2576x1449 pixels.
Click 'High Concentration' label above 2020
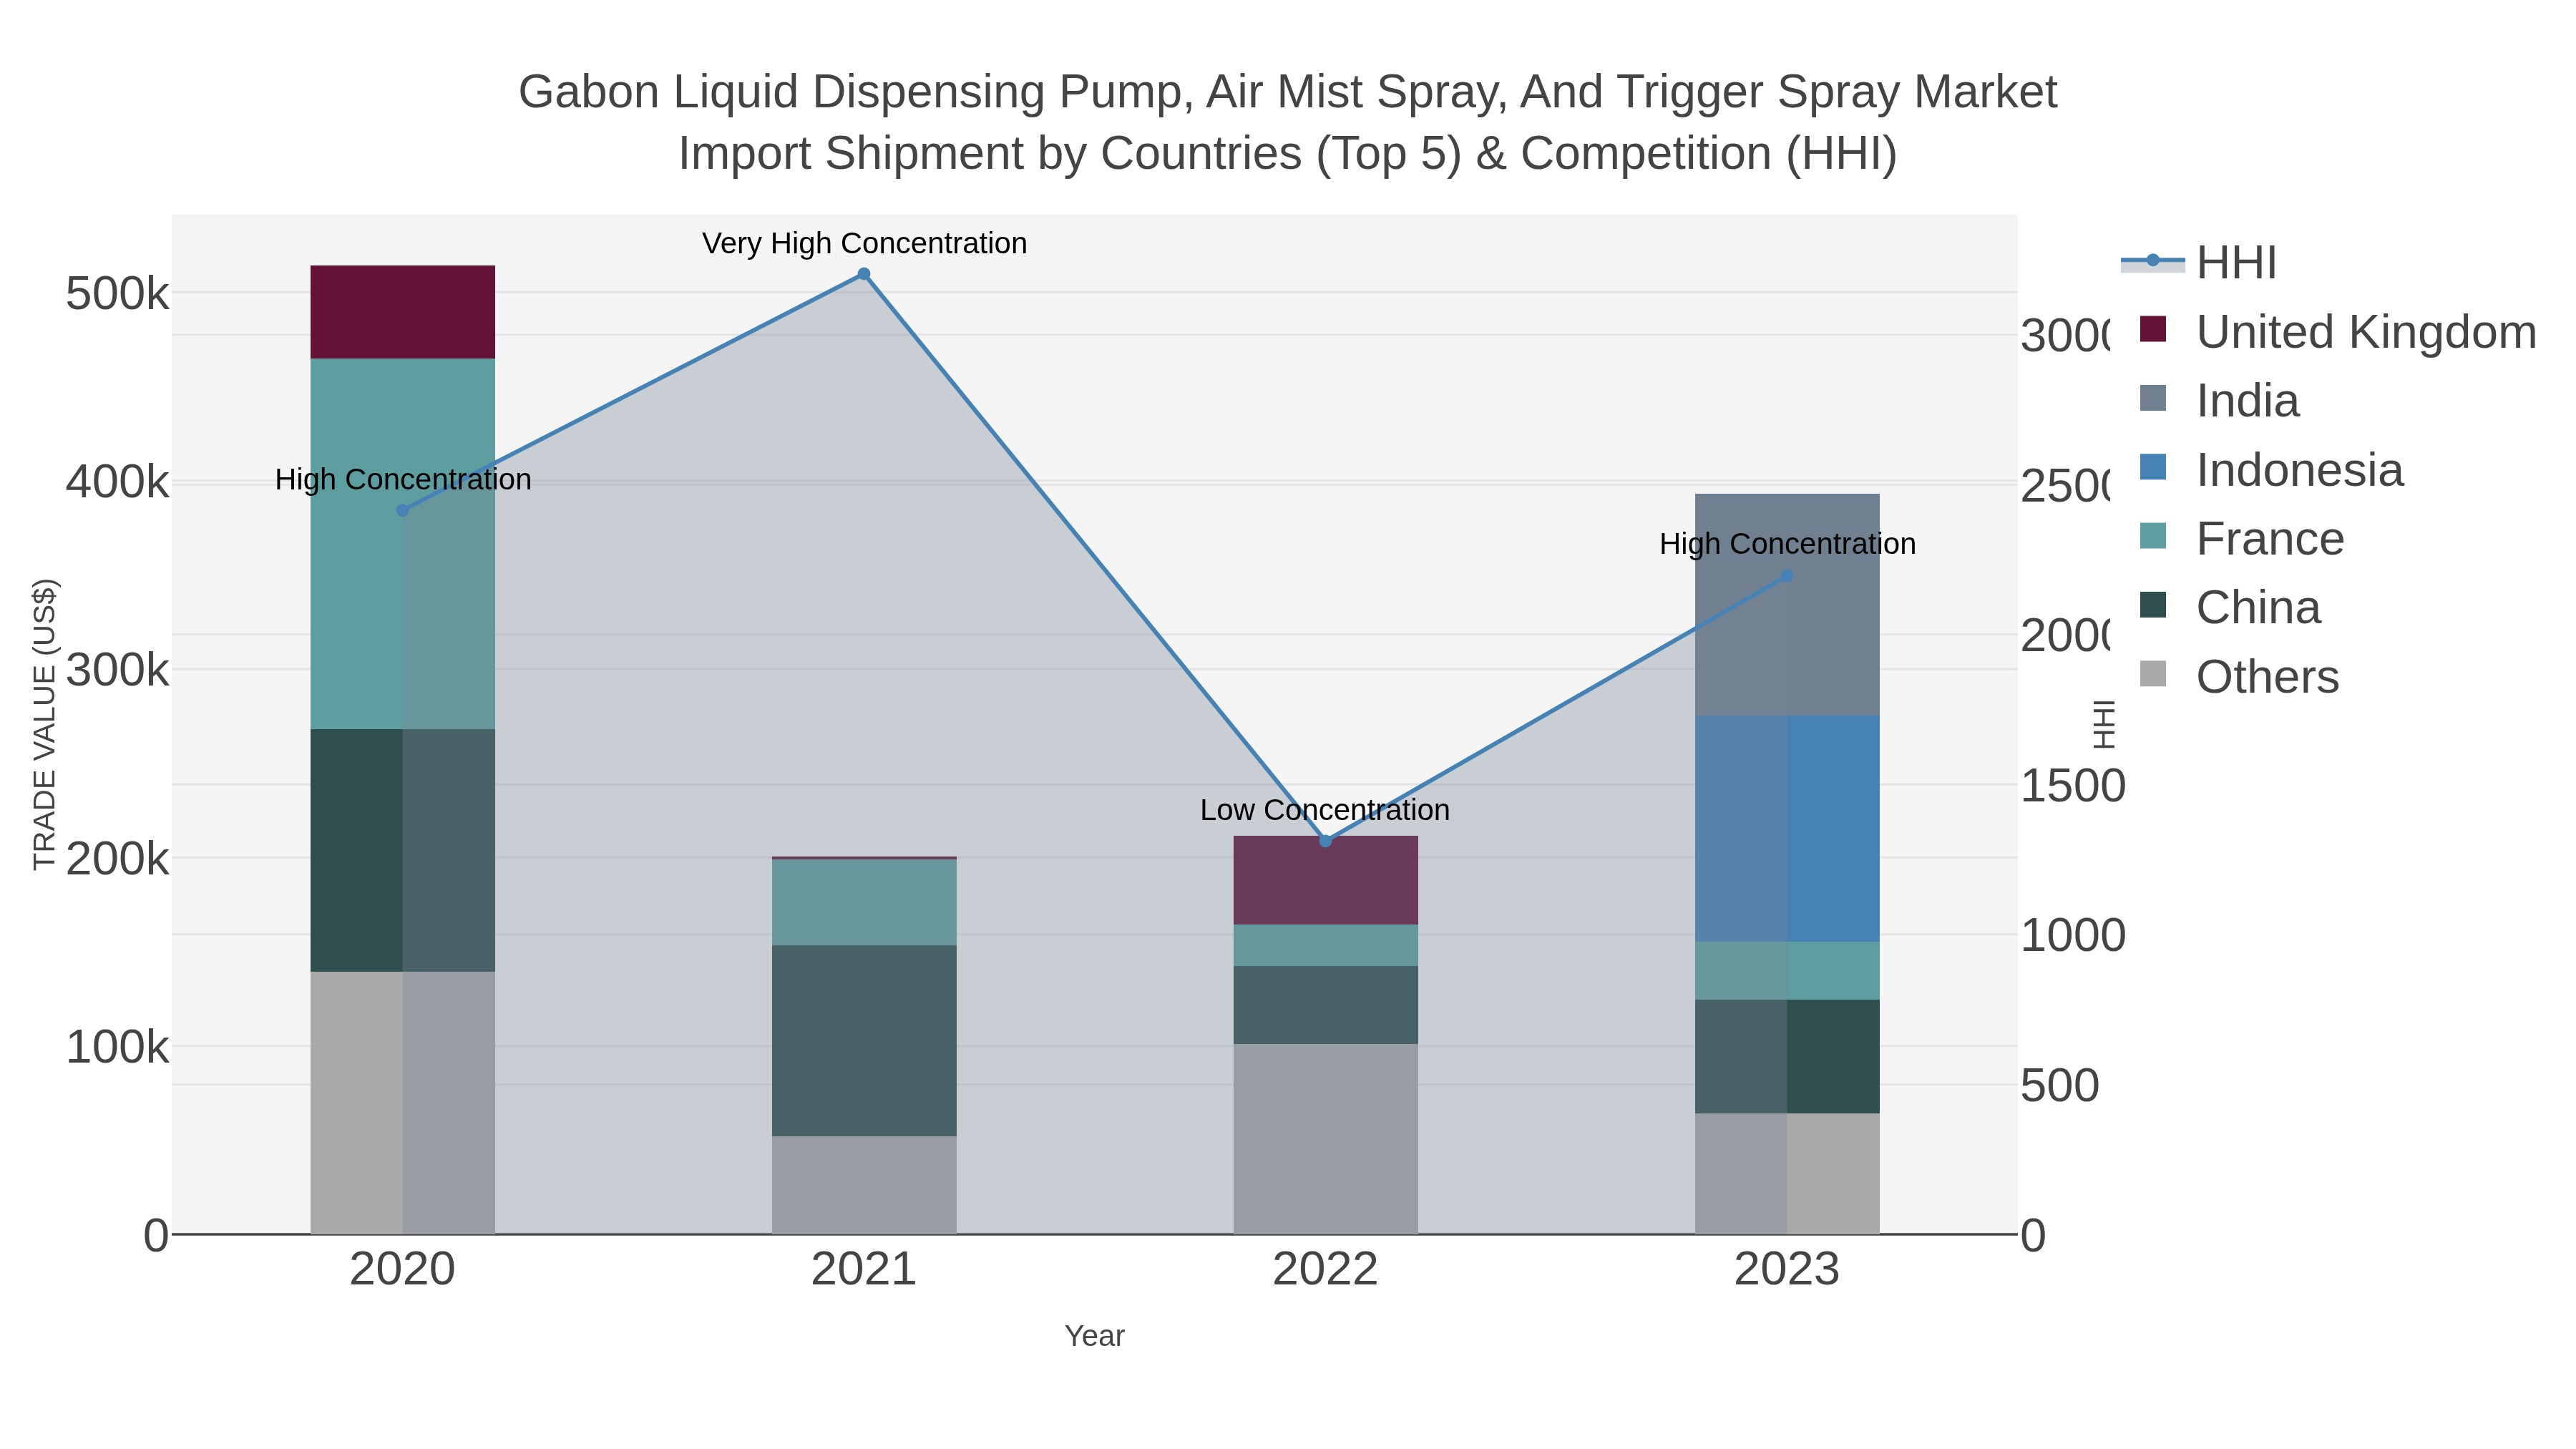tap(403, 480)
